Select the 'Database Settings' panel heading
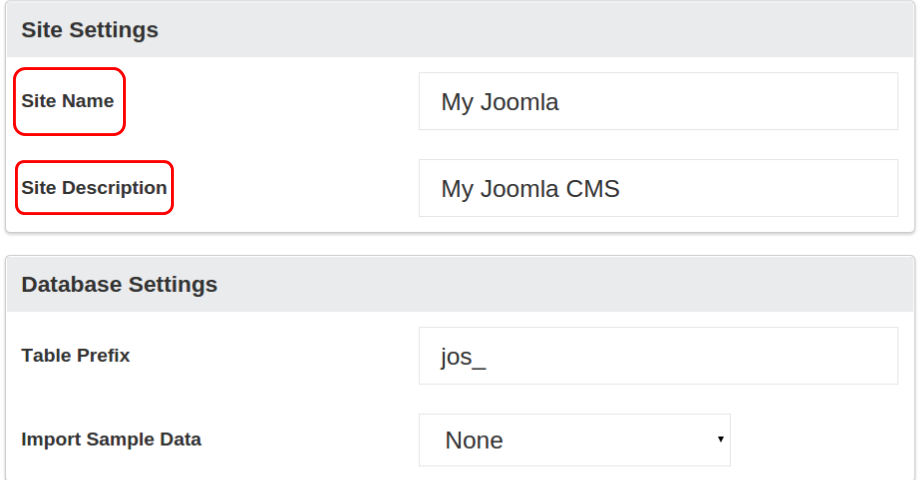The width and height of the screenshot is (918, 480). 119,284
